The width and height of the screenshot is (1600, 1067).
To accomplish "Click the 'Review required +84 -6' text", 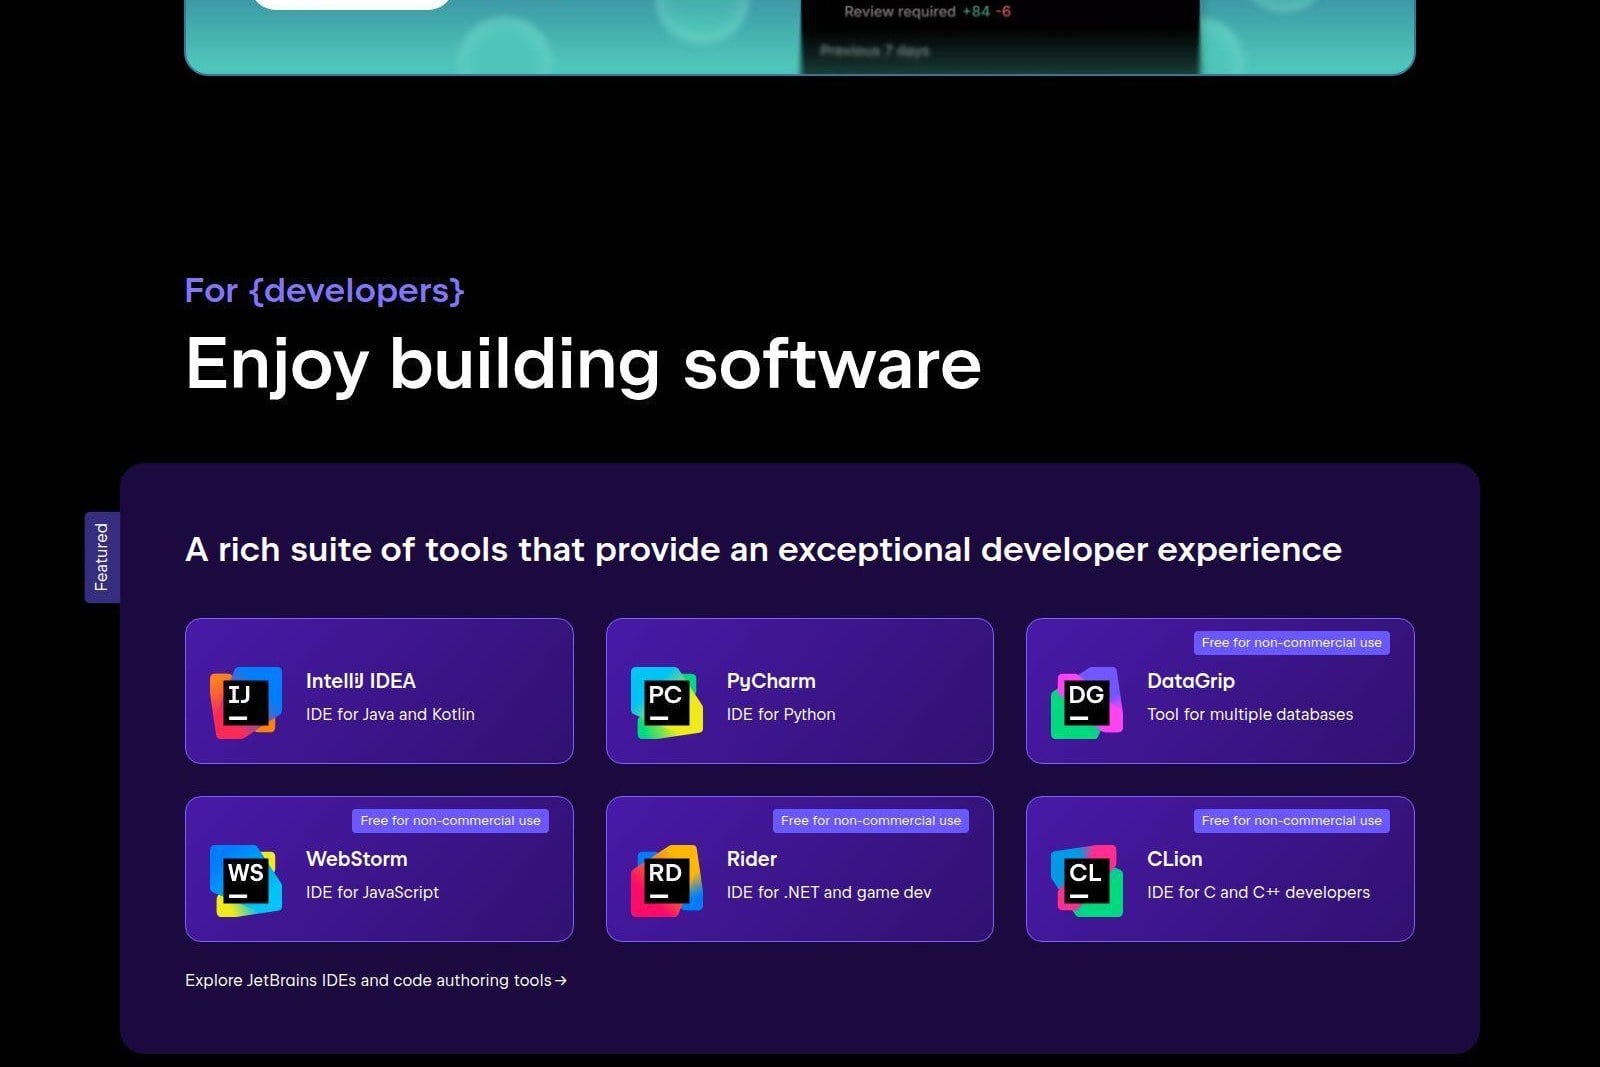I will pos(927,12).
